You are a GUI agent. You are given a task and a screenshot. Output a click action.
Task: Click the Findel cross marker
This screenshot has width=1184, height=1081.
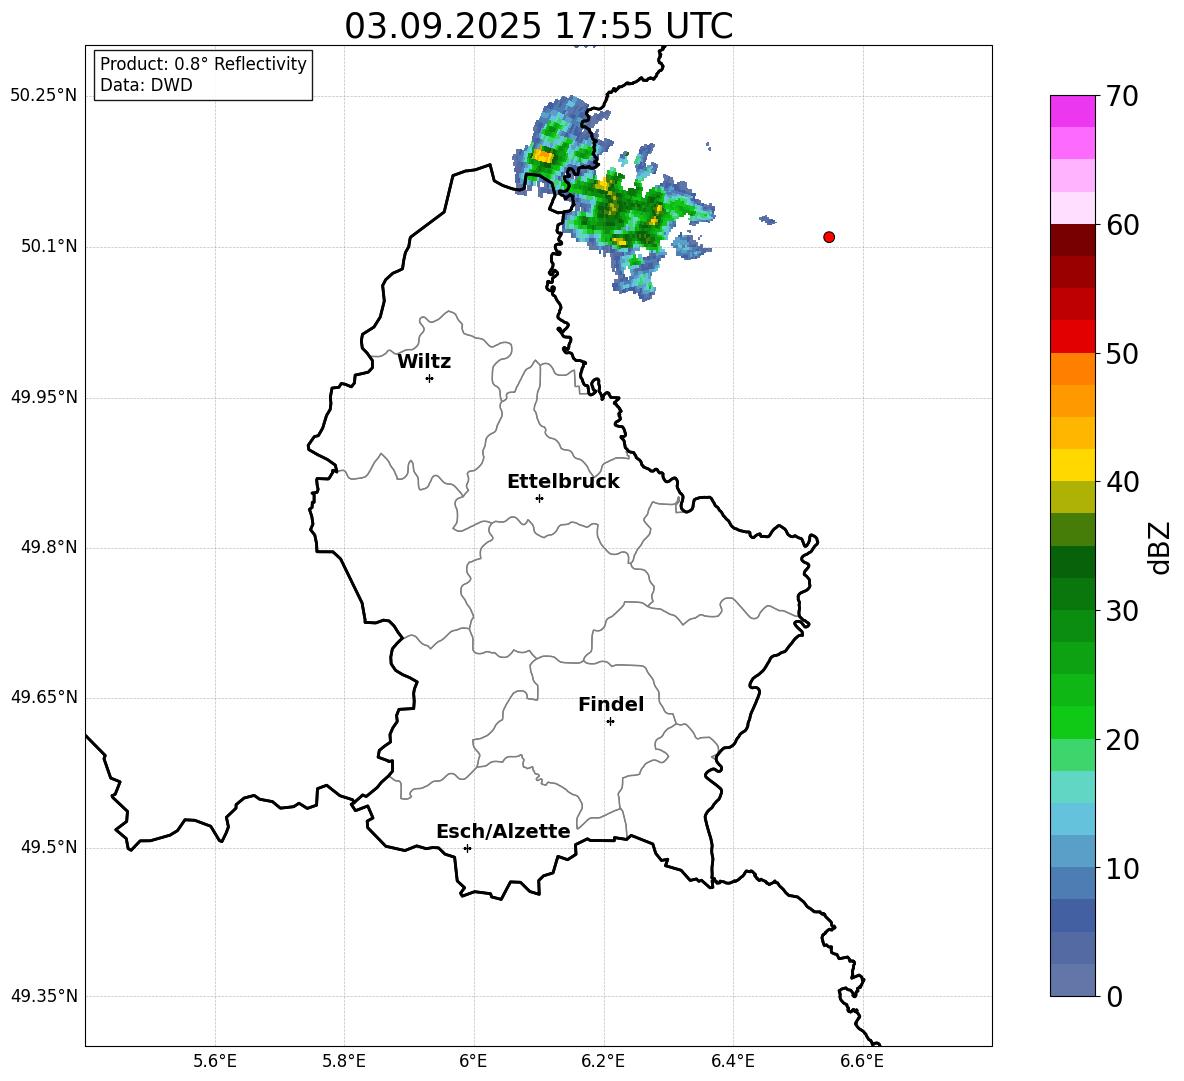pyautogui.click(x=610, y=722)
